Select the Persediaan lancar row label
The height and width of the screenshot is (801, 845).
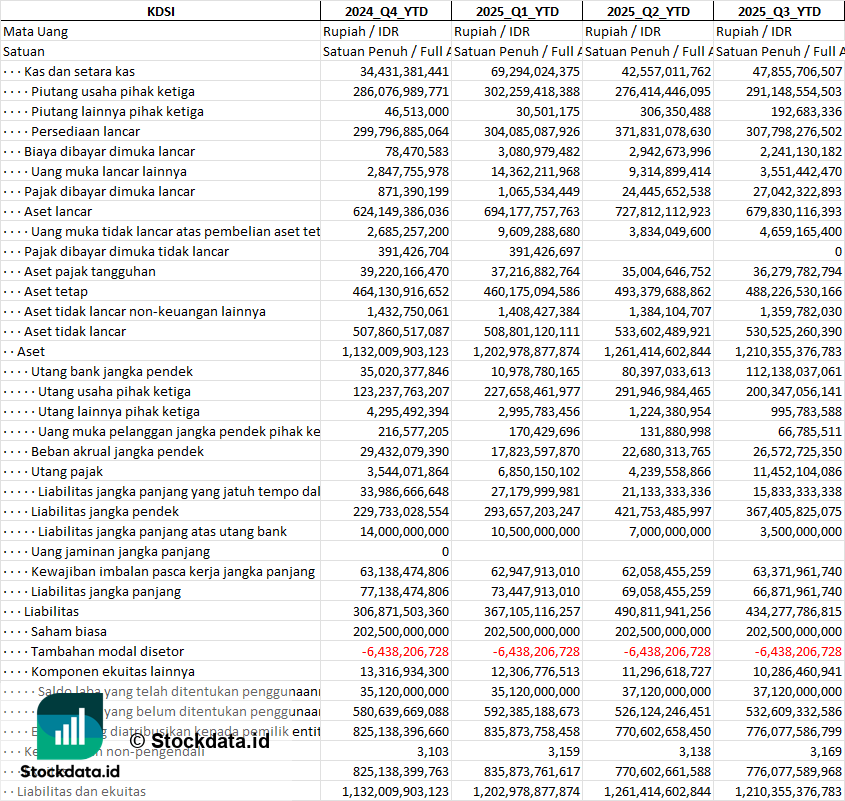(x=85, y=131)
